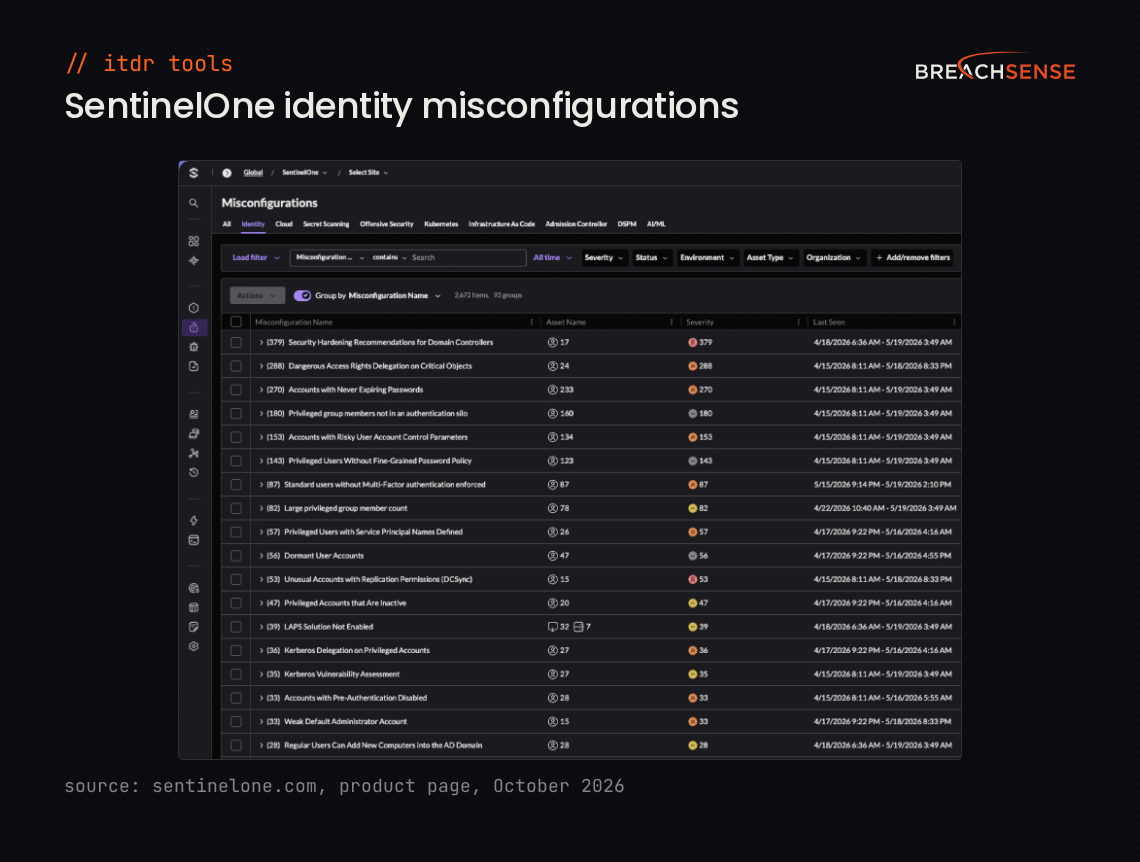
Task: Click monitor icon in LAPS Solution row
Action: 553,627
